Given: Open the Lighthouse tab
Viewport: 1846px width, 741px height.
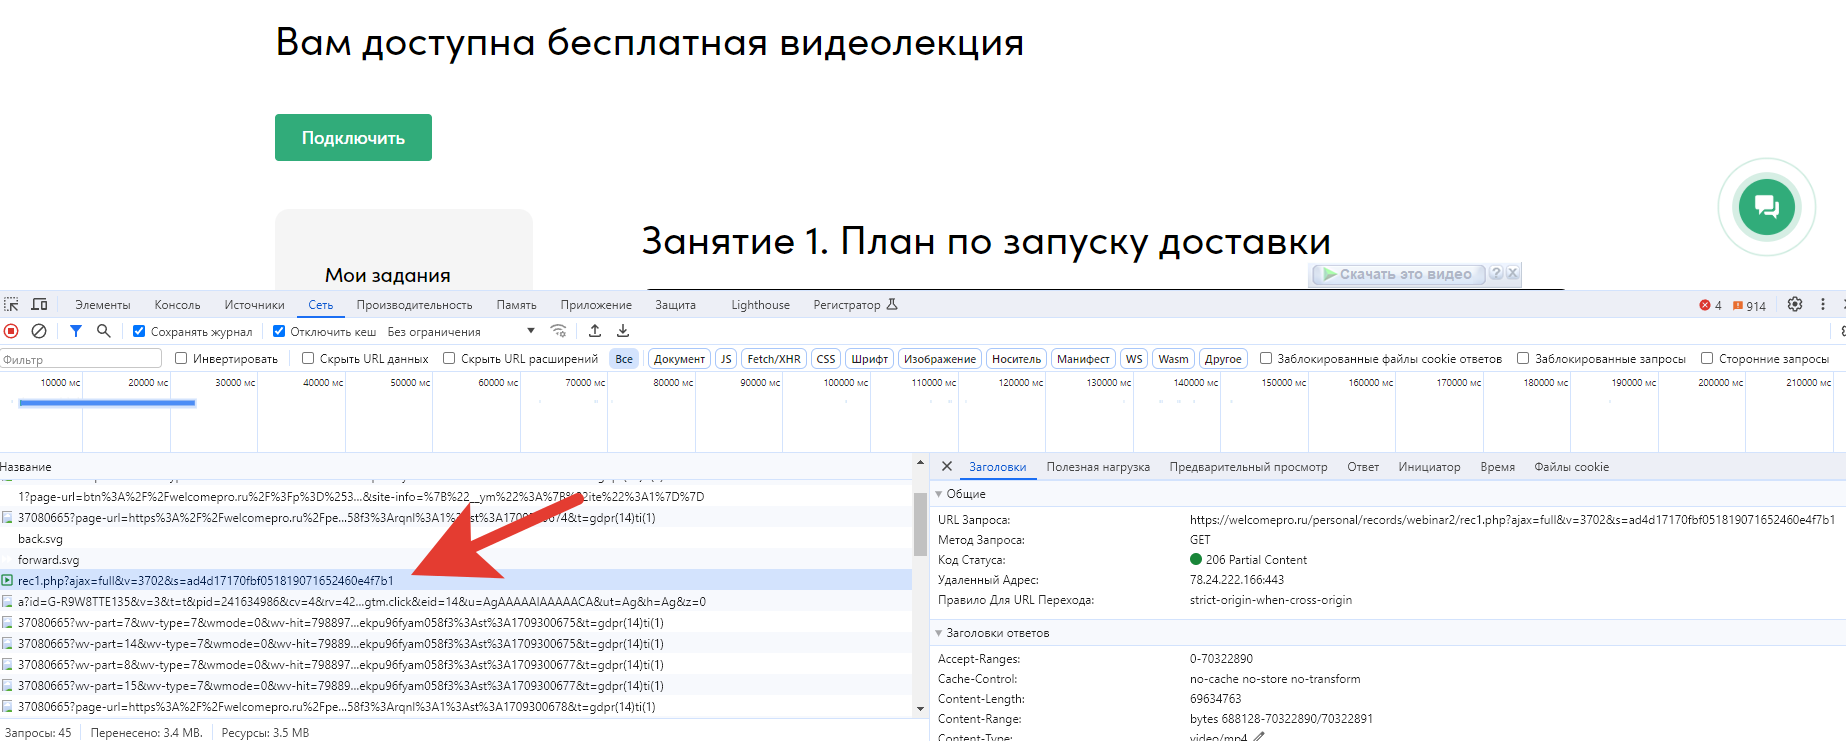Looking at the screenshot, I should [x=760, y=305].
